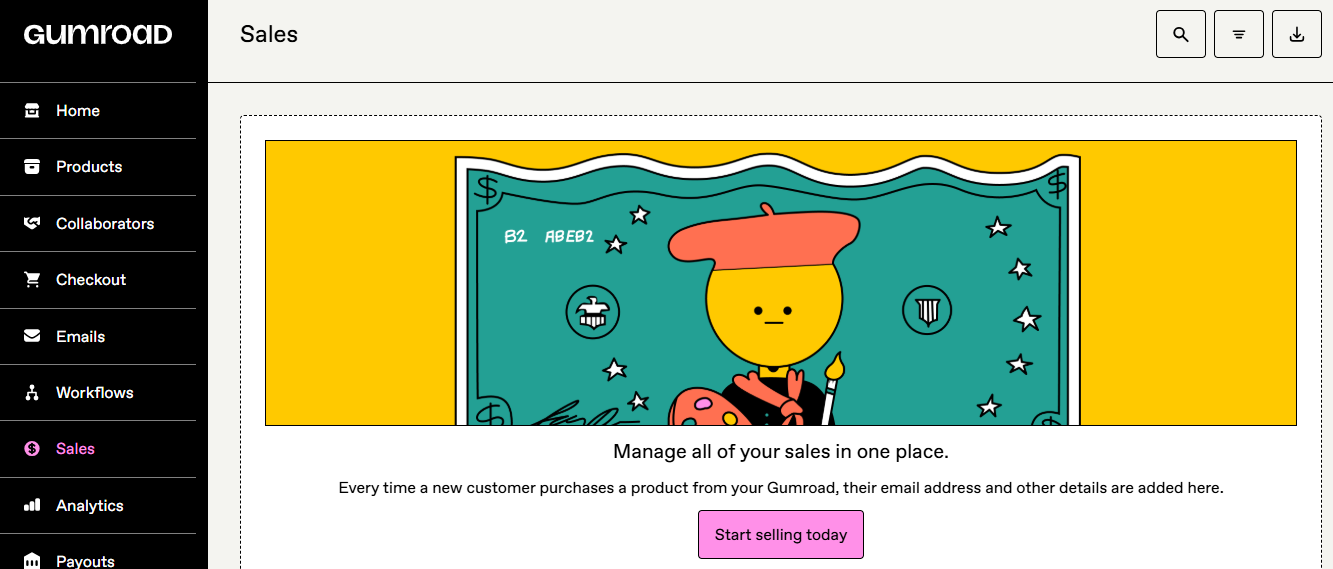Select the Products box icon

pyautogui.click(x=32, y=167)
